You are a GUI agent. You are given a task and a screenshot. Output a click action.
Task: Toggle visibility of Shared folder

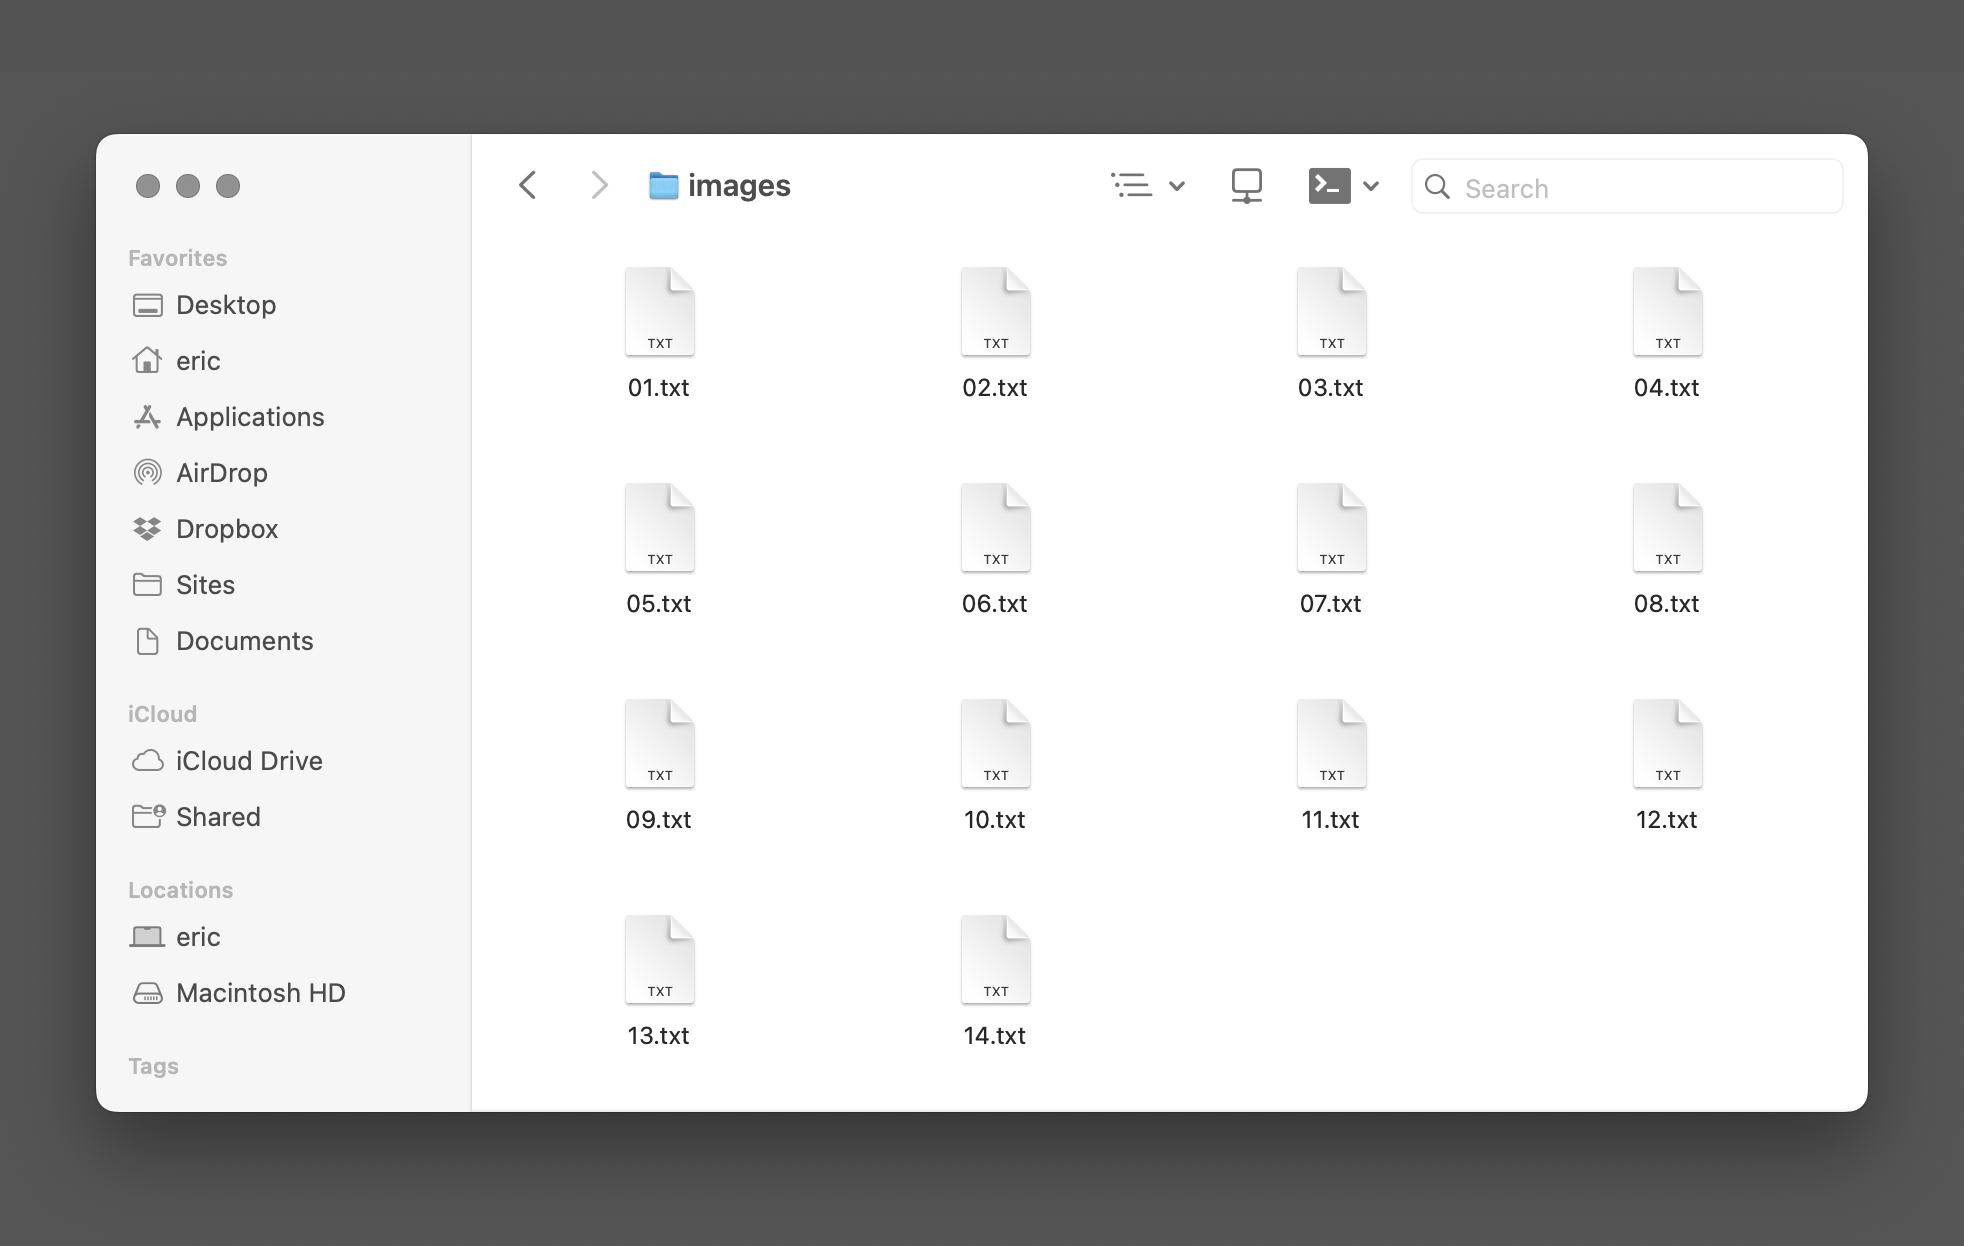(x=218, y=815)
